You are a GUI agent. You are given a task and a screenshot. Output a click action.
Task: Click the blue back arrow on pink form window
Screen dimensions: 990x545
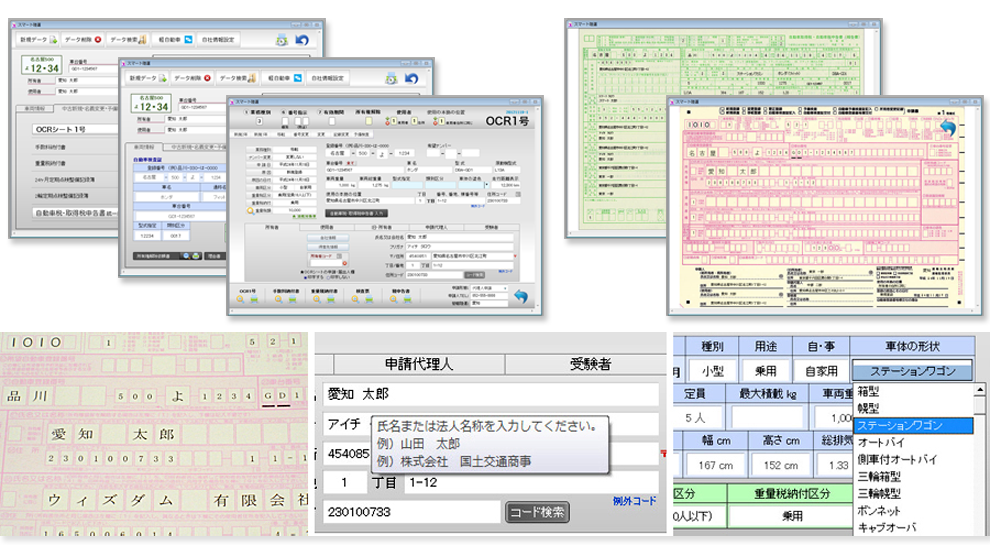point(947,128)
